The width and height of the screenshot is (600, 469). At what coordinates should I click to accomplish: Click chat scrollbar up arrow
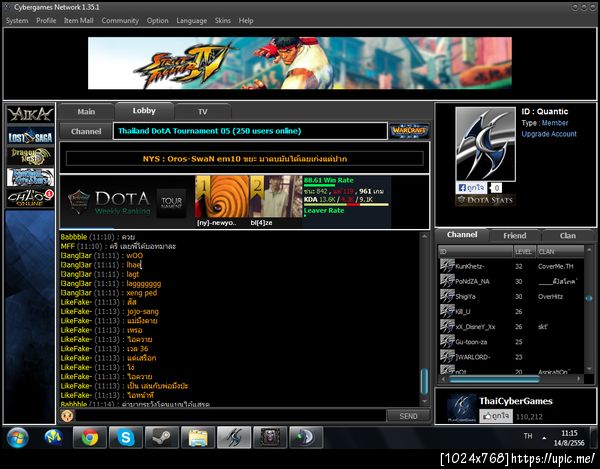(x=424, y=236)
